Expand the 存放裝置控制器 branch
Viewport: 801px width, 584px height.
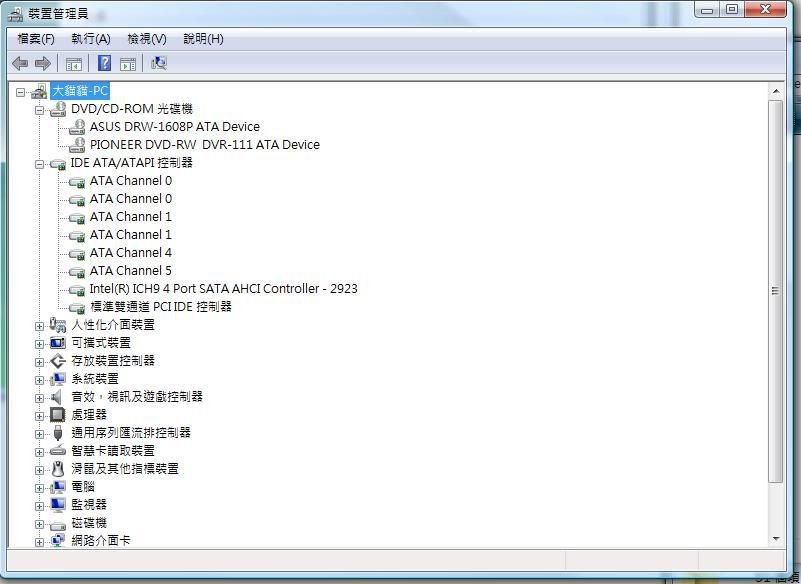click(x=39, y=362)
